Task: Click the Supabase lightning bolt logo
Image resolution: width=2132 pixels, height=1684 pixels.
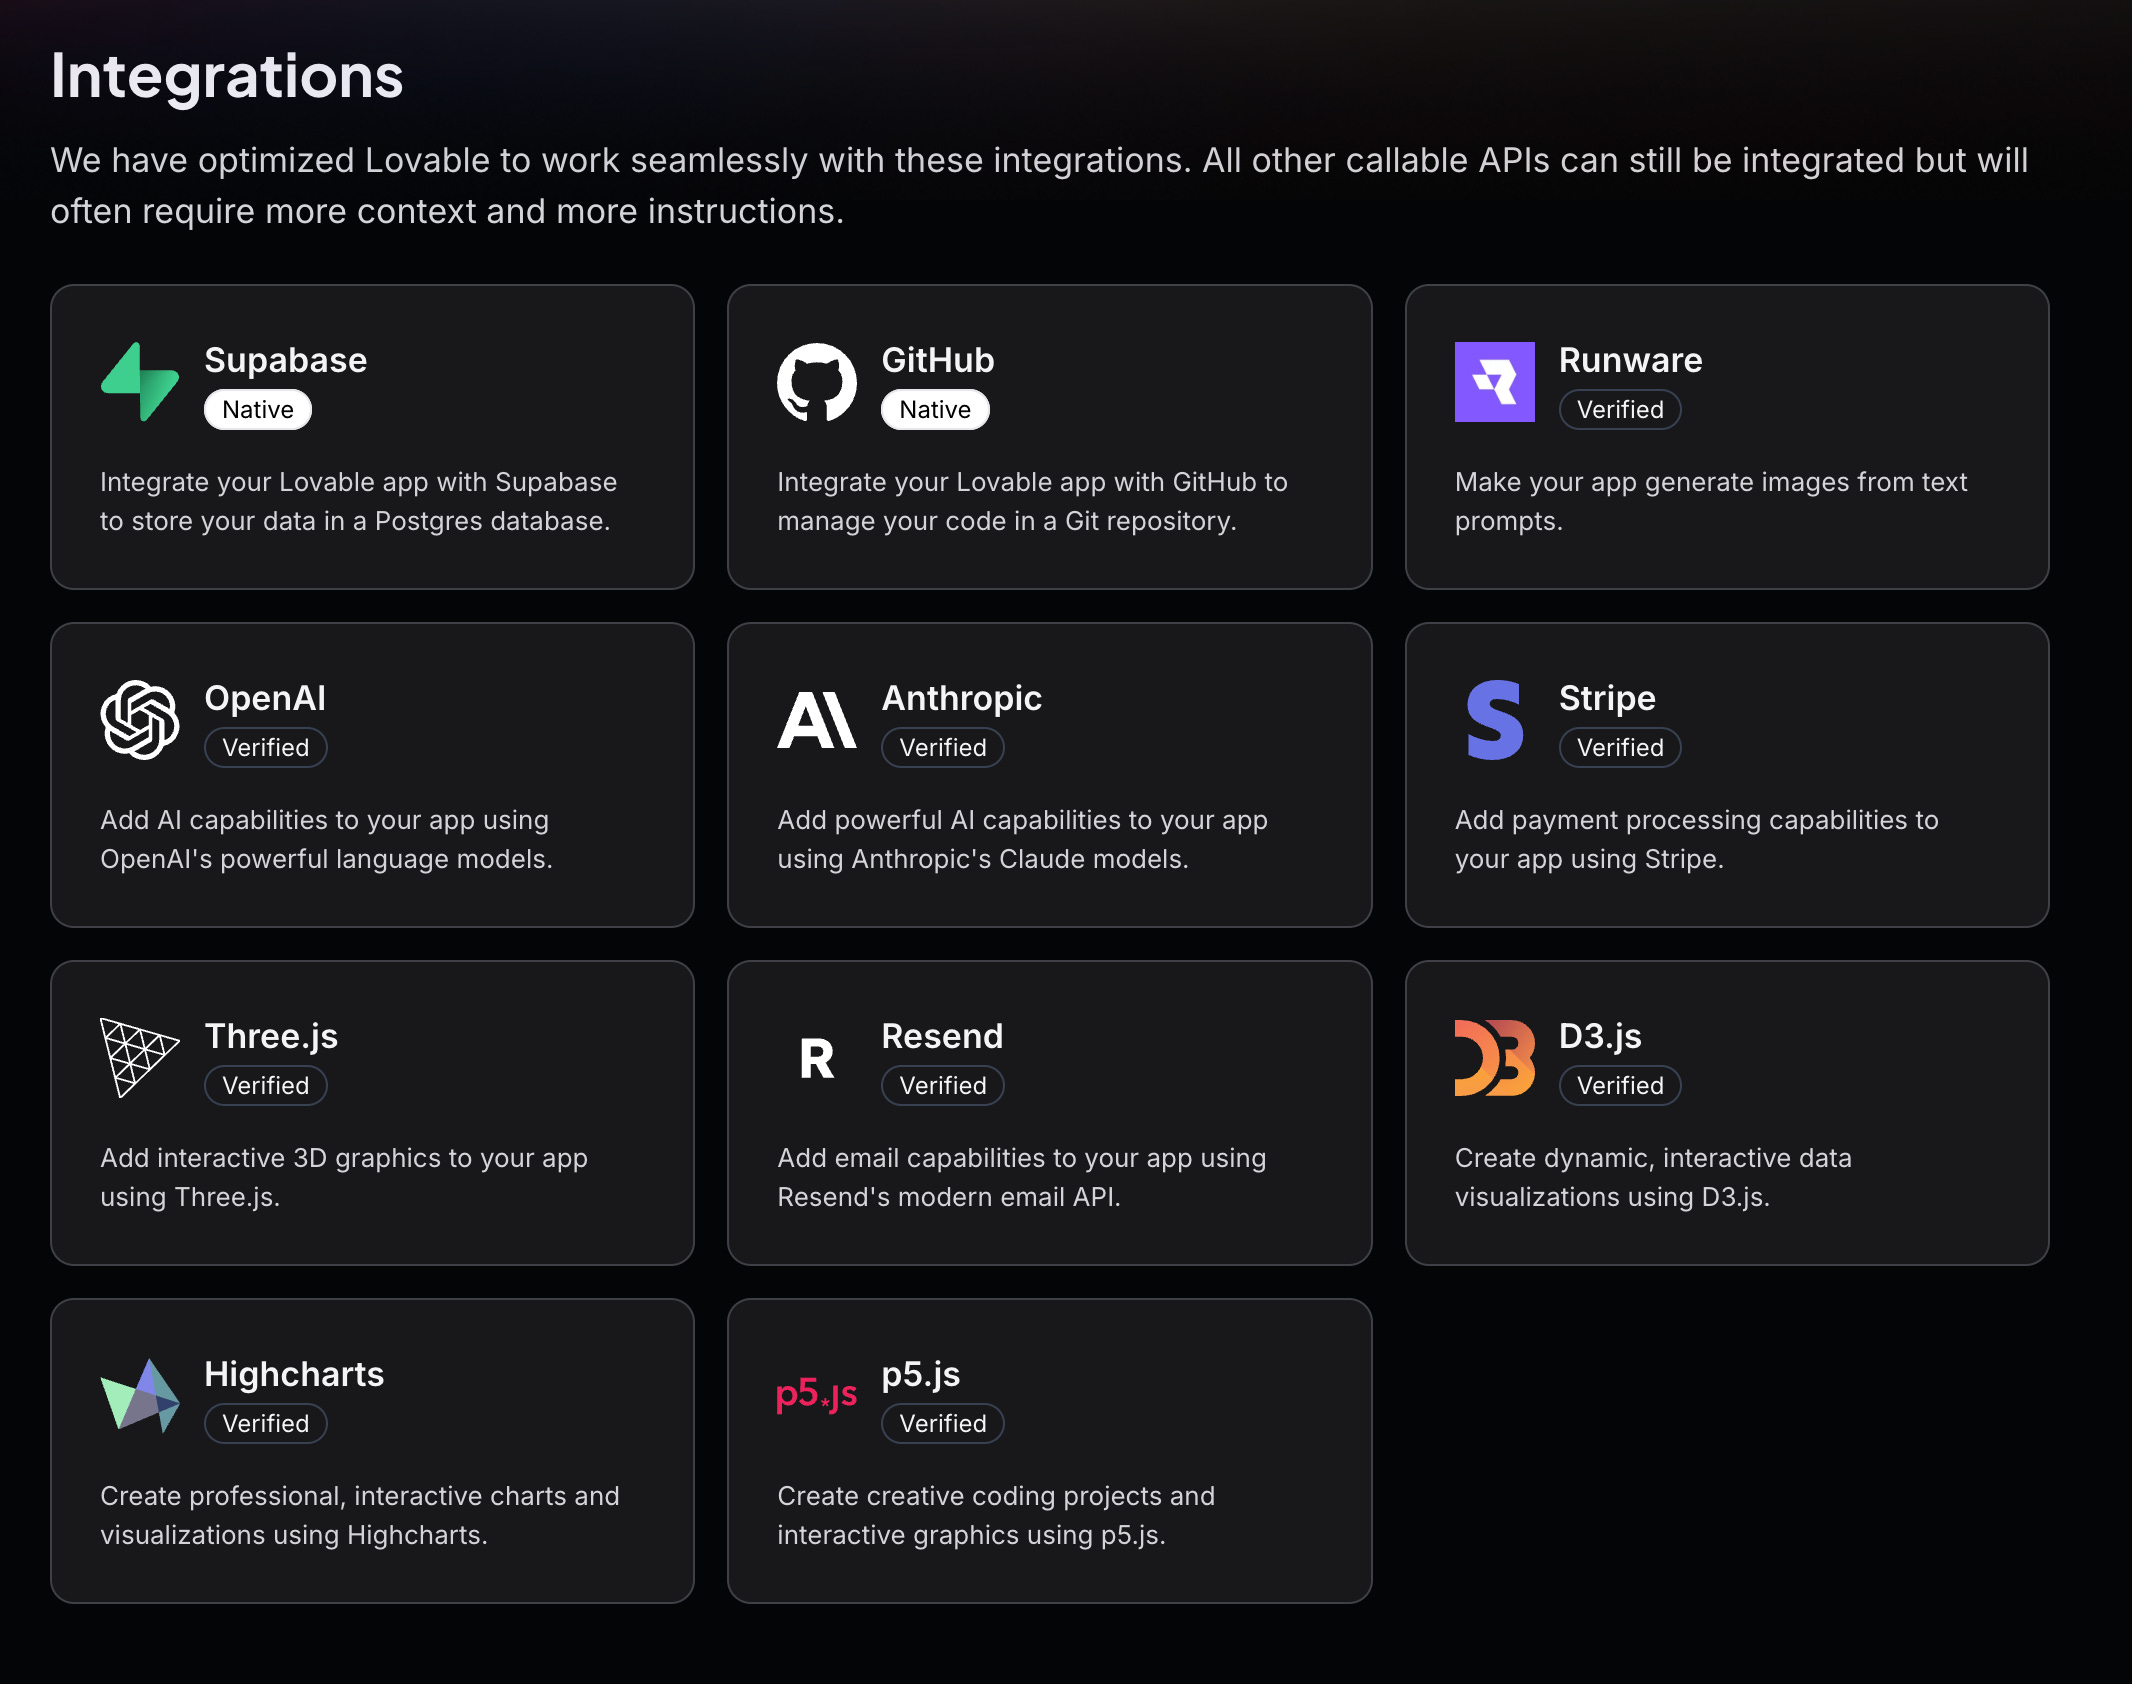Action: click(x=140, y=382)
